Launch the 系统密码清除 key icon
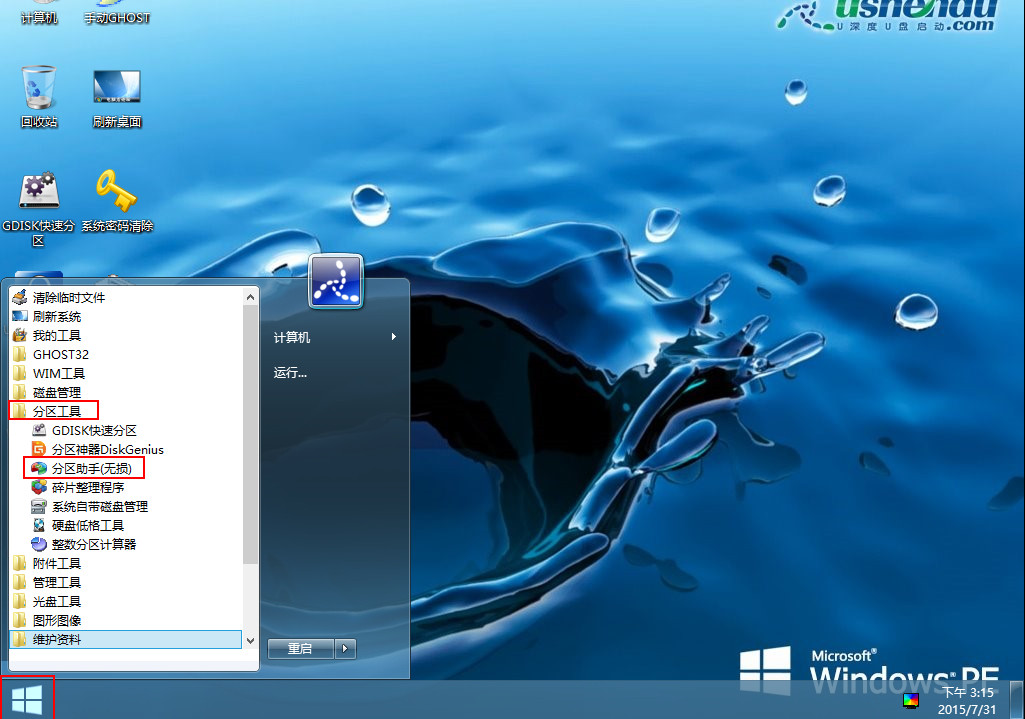This screenshot has width=1025, height=719. pyautogui.click(x=117, y=201)
